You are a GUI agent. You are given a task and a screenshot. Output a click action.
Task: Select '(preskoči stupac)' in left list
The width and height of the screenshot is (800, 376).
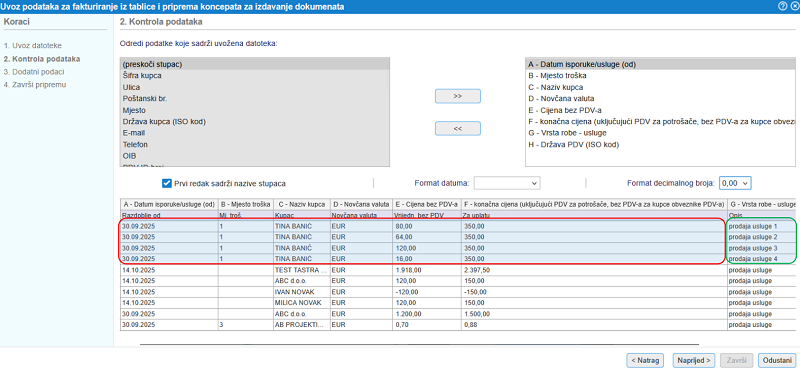(255, 64)
